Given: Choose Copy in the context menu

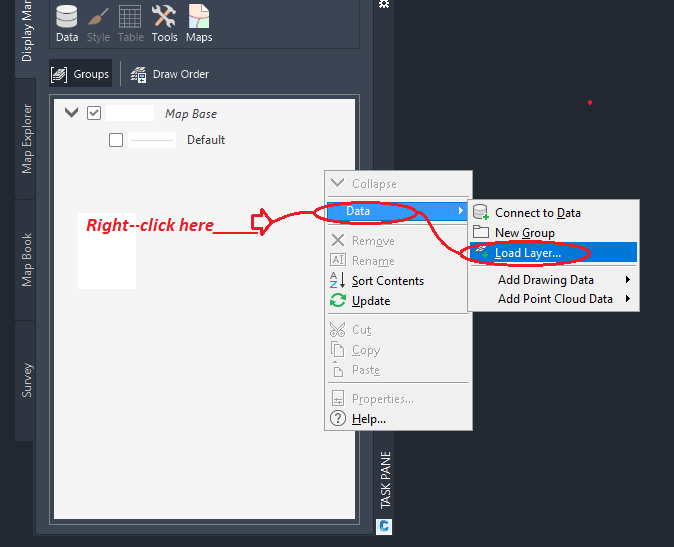Looking at the screenshot, I should (398, 350).
